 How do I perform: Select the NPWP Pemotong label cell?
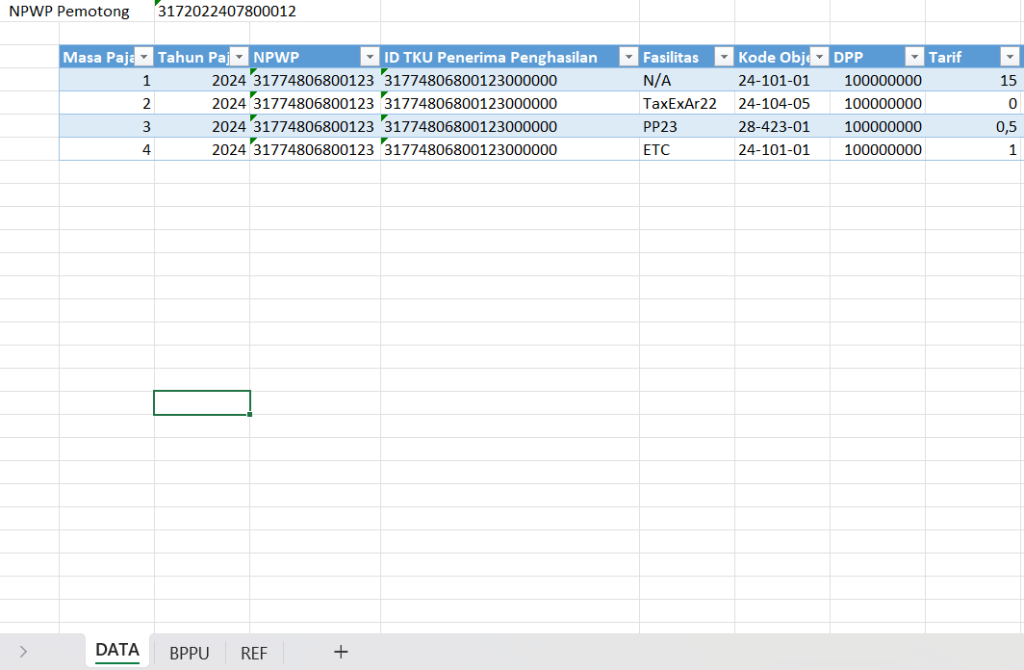[69, 11]
